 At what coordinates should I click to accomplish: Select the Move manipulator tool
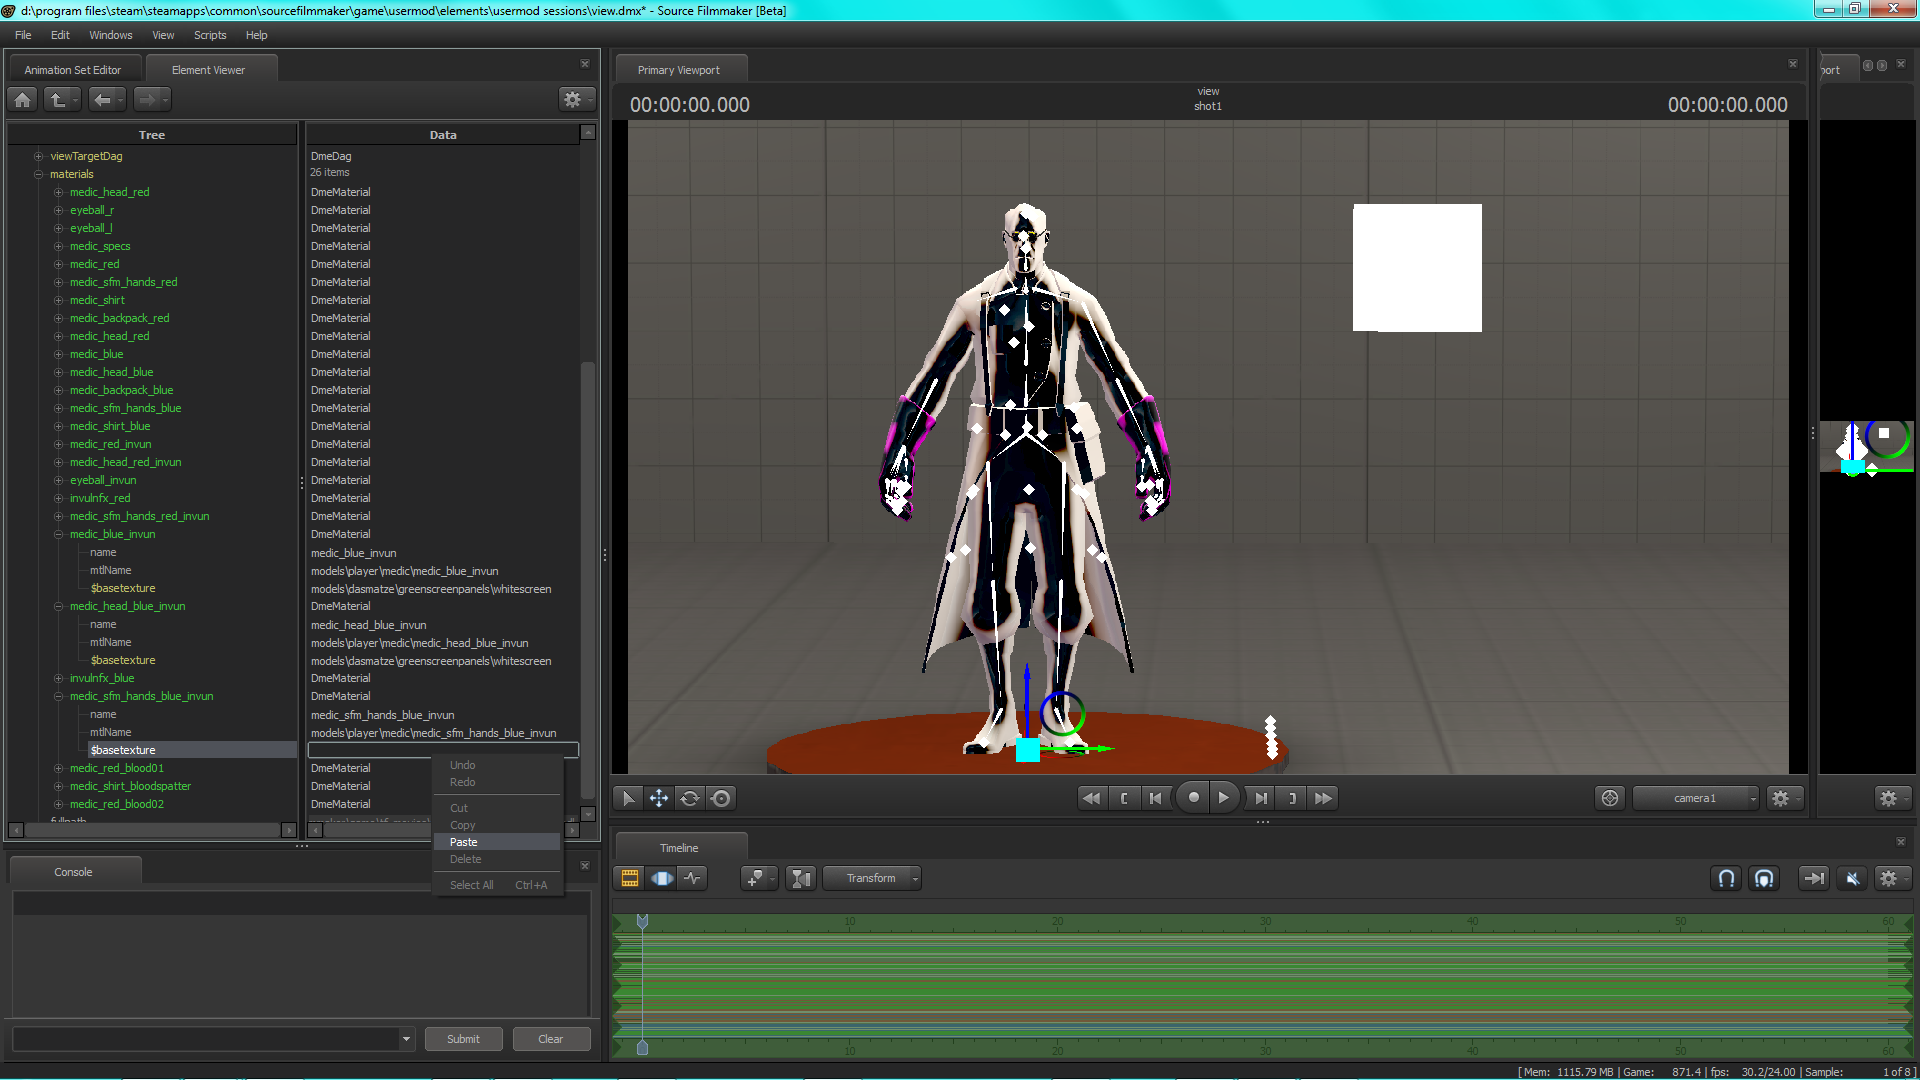[659, 798]
